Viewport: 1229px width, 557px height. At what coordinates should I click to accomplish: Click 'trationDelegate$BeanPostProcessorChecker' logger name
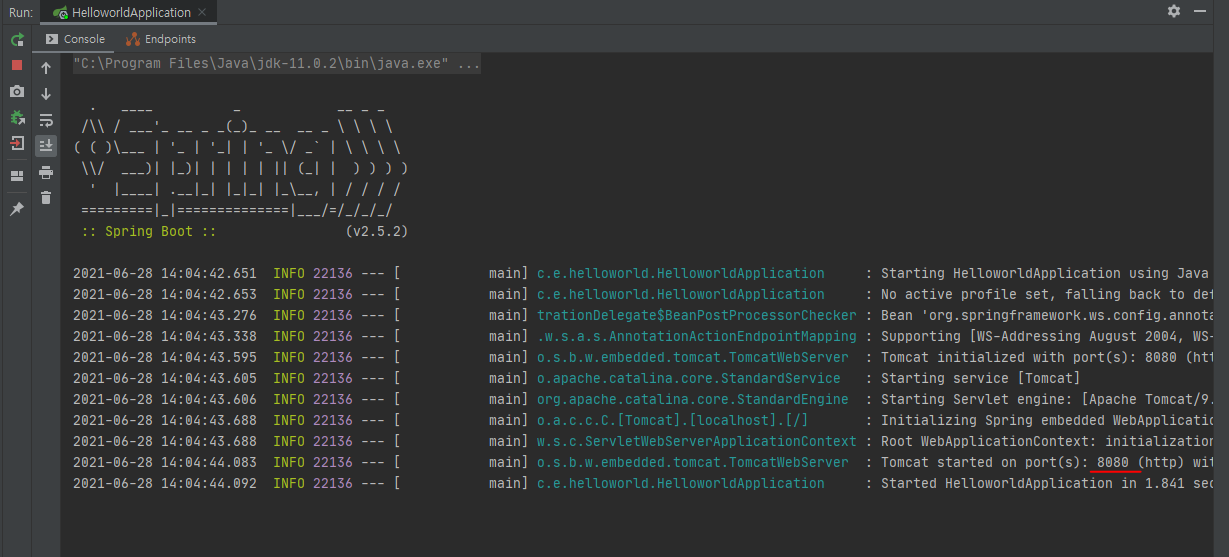[697, 315]
